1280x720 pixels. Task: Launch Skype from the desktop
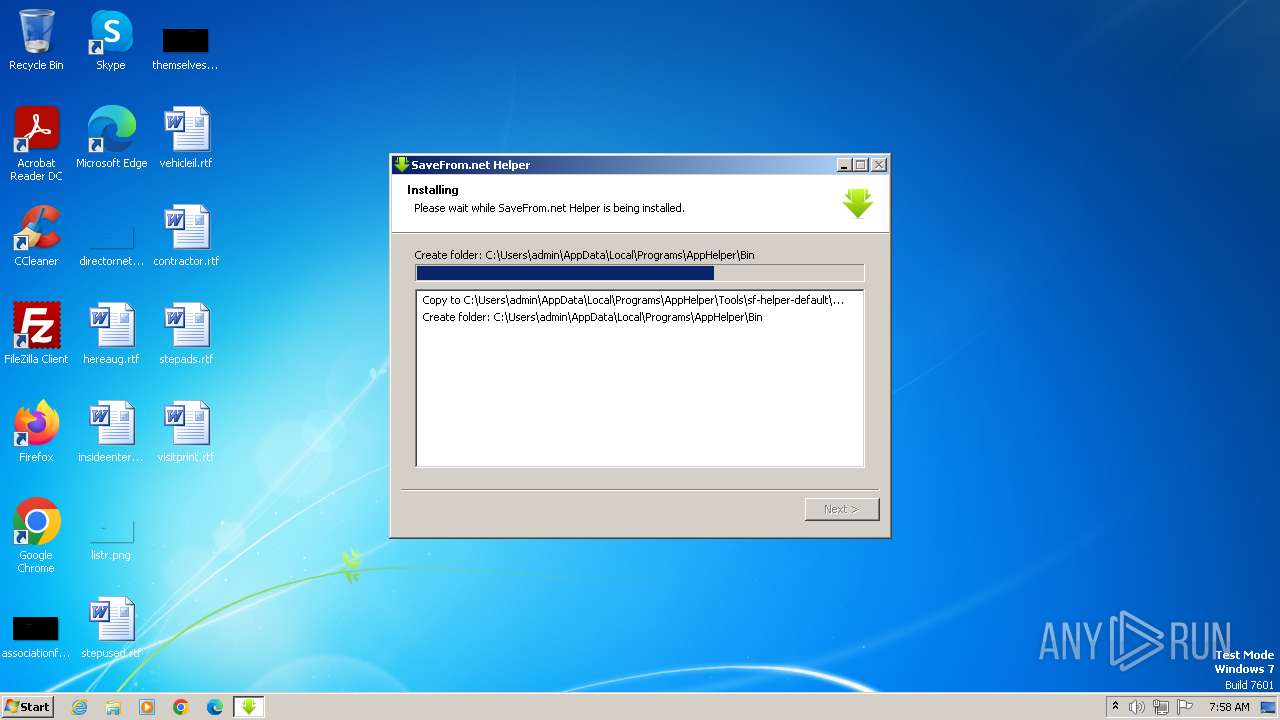click(x=111, y=40)
